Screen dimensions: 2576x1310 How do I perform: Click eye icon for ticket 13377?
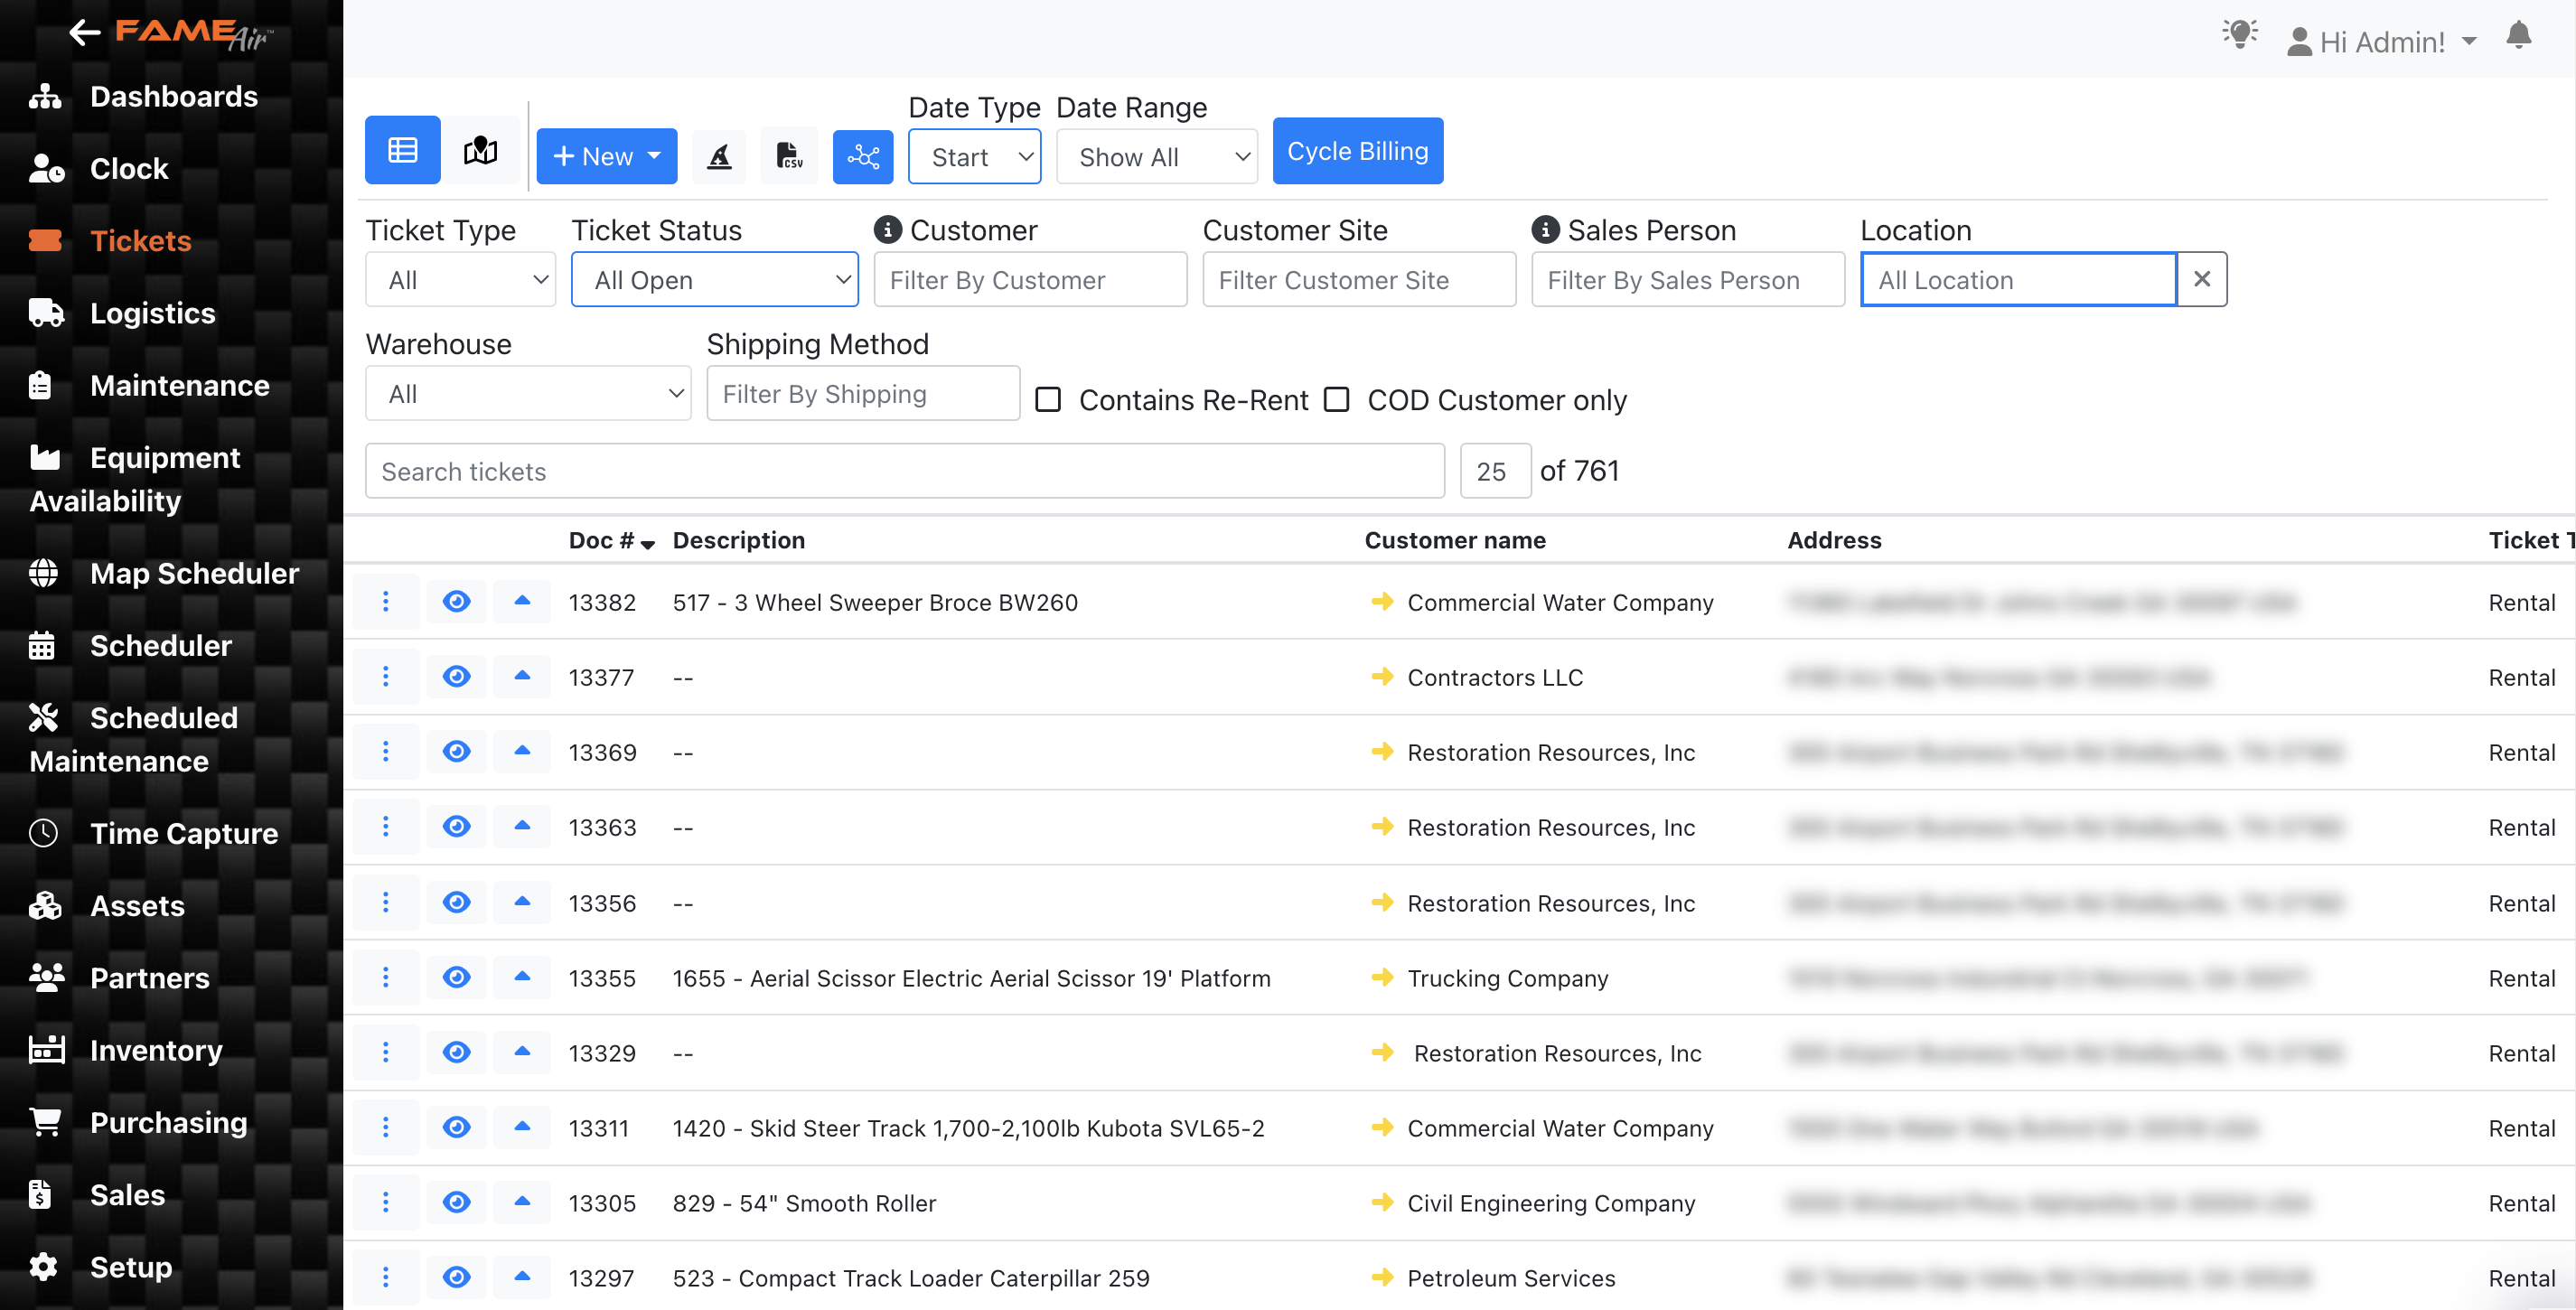click(456, 677)
